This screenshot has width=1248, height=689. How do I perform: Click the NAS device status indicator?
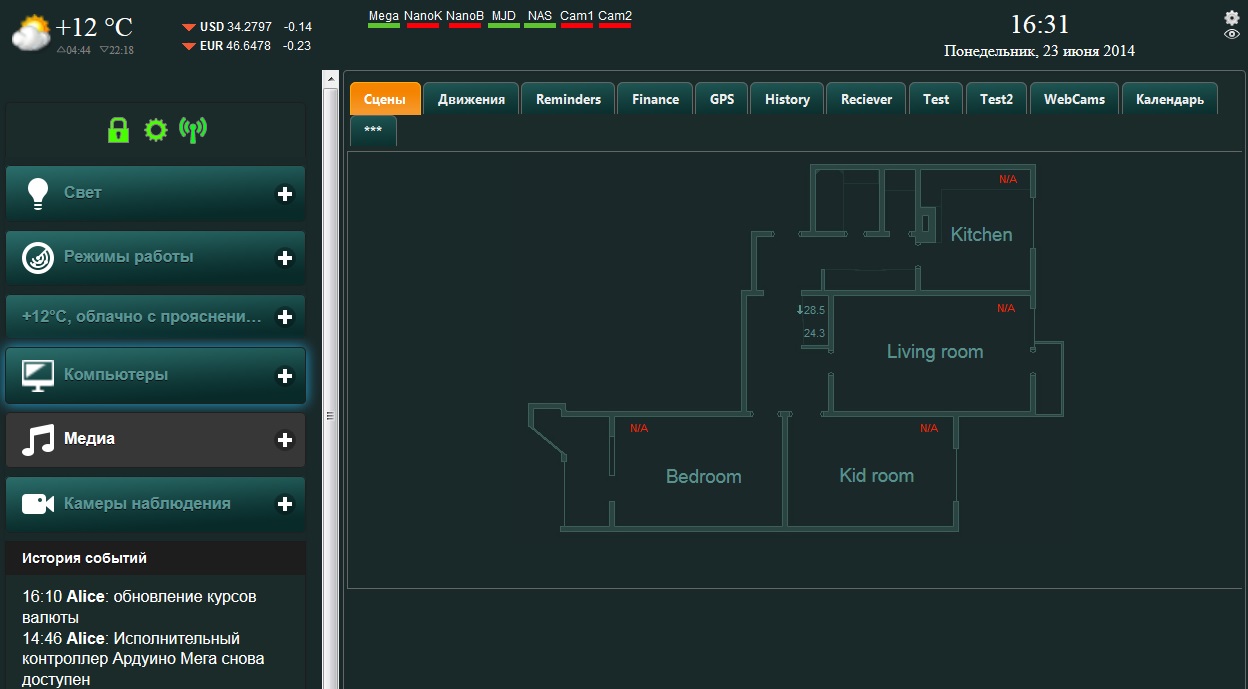pos(540,18)
